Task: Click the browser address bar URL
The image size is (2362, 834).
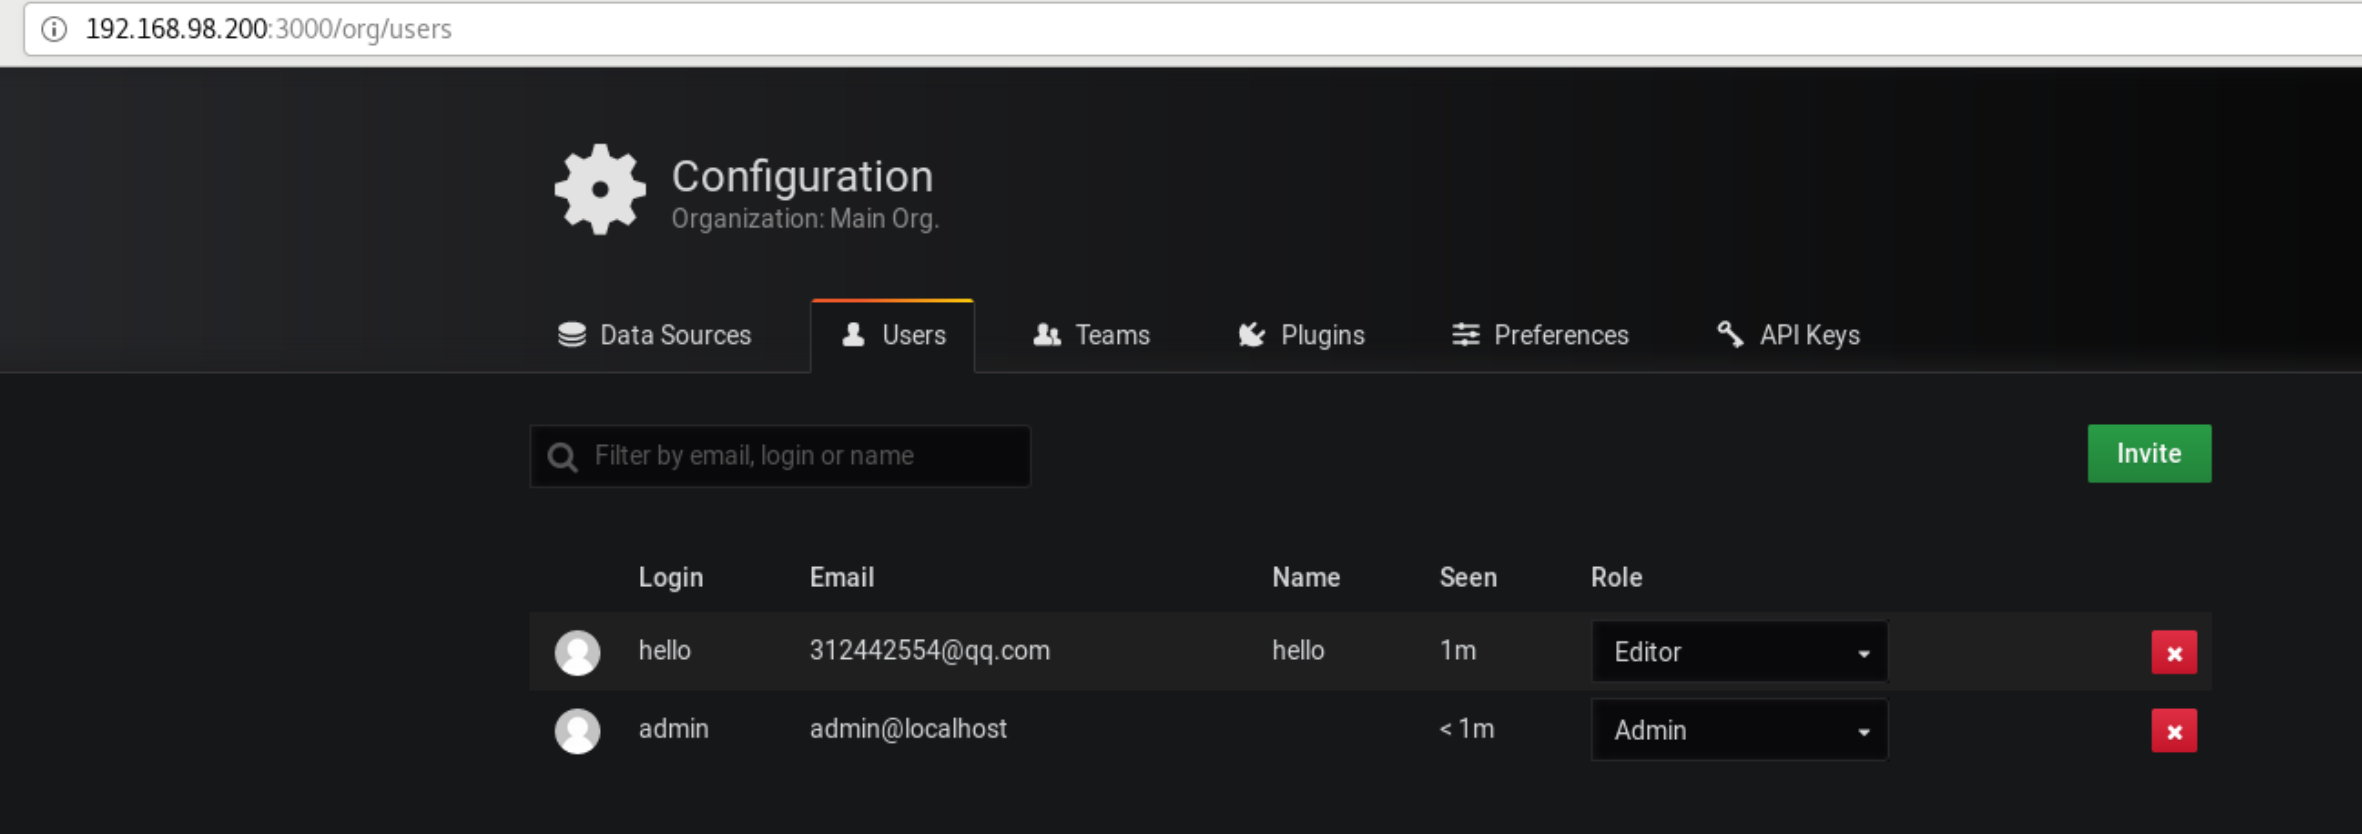Action: point(269,29)
